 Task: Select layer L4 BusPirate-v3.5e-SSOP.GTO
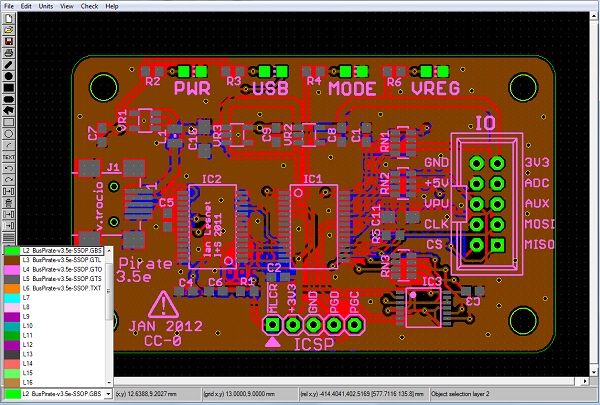[x=54, y=269]
